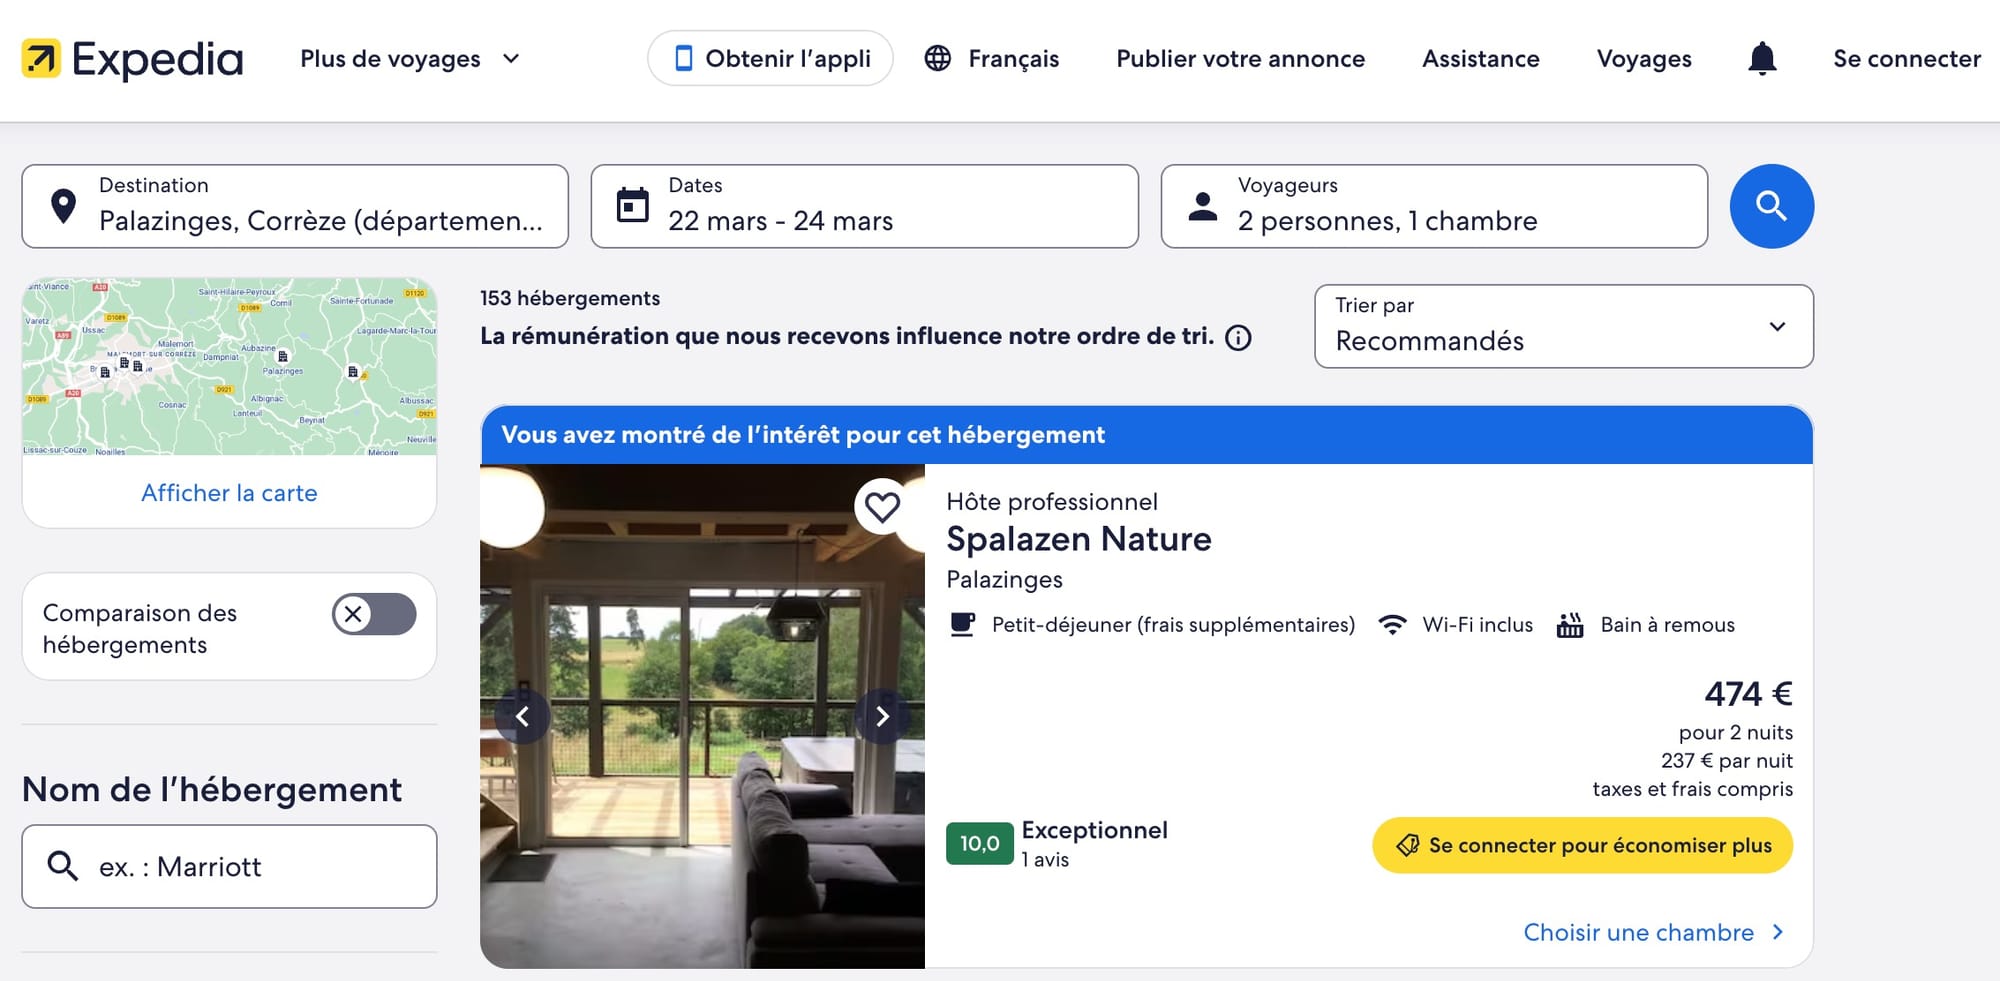Go to Voyages in the header

[x=1643, y=59]
